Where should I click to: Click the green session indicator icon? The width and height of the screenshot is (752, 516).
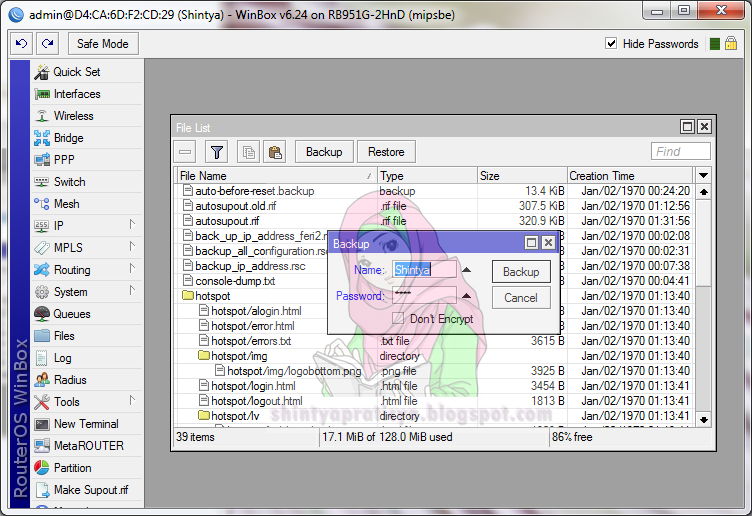(715, 44)
